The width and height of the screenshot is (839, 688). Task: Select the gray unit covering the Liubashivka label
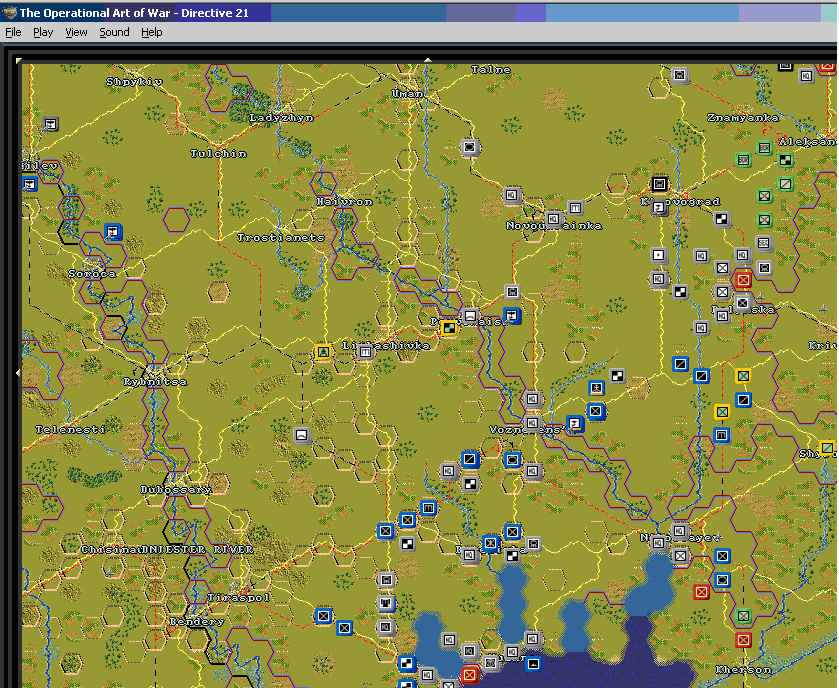pos(365,351)
